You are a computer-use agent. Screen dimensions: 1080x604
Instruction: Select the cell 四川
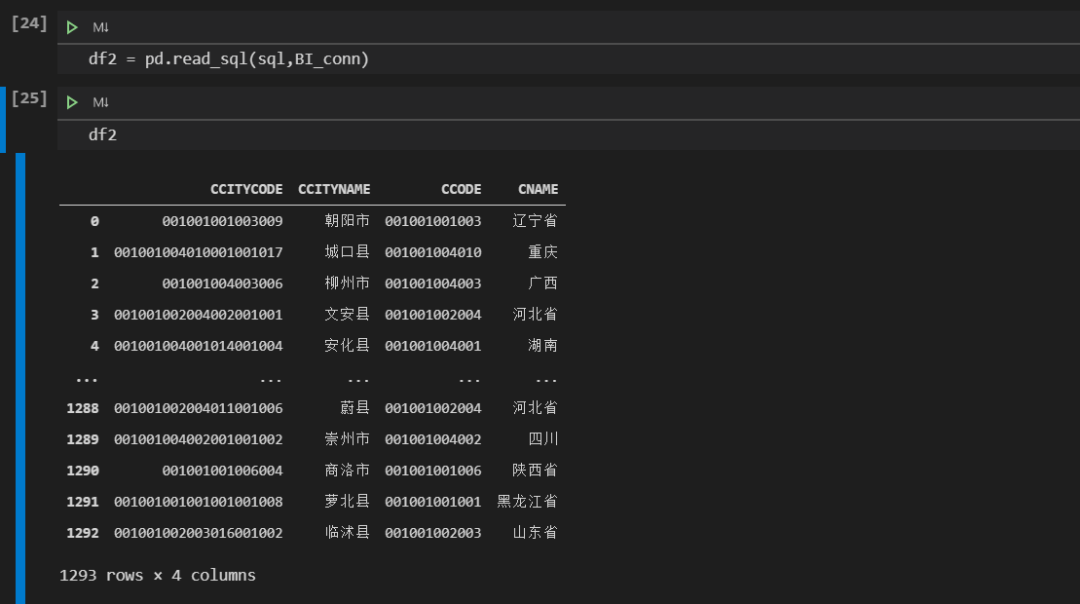[x=543, y=439]
